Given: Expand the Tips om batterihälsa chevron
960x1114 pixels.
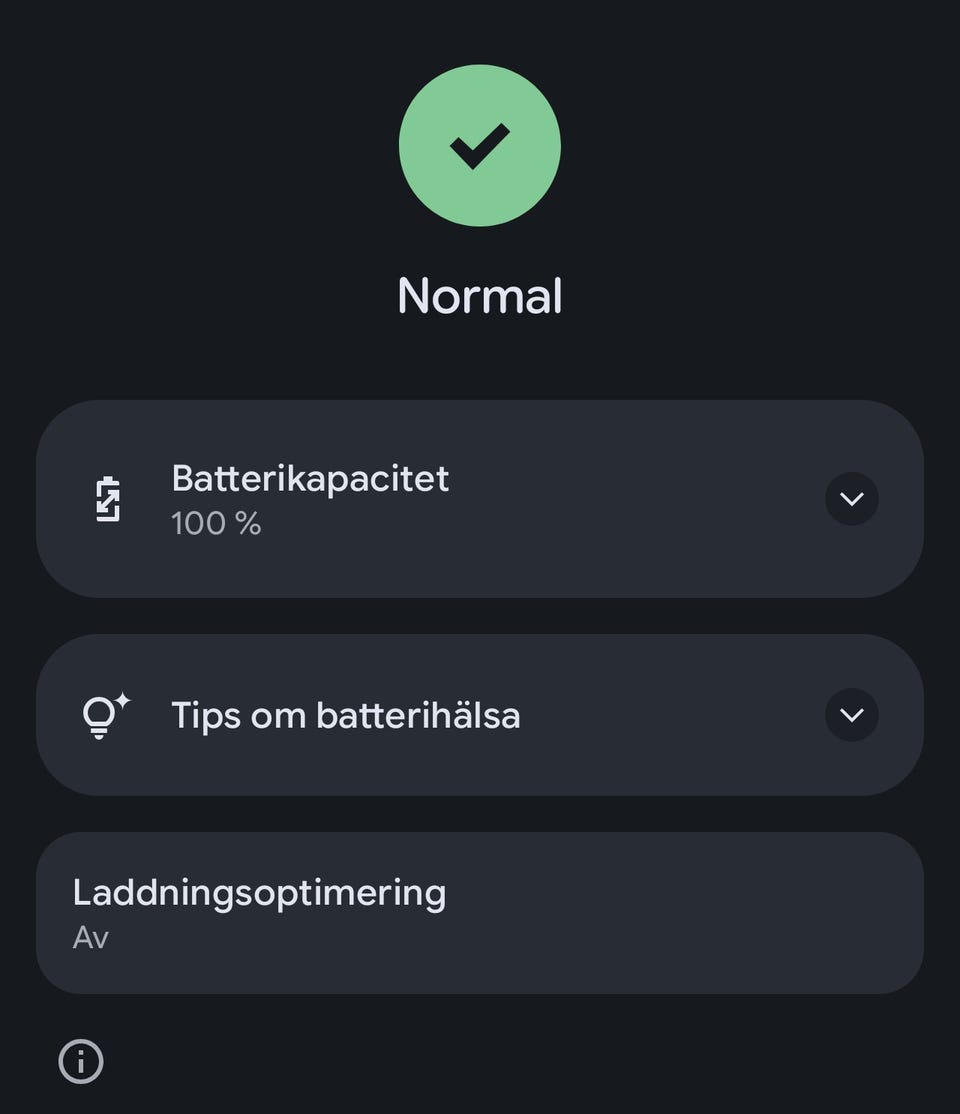Looking at the screenshot, I should 852,715.
